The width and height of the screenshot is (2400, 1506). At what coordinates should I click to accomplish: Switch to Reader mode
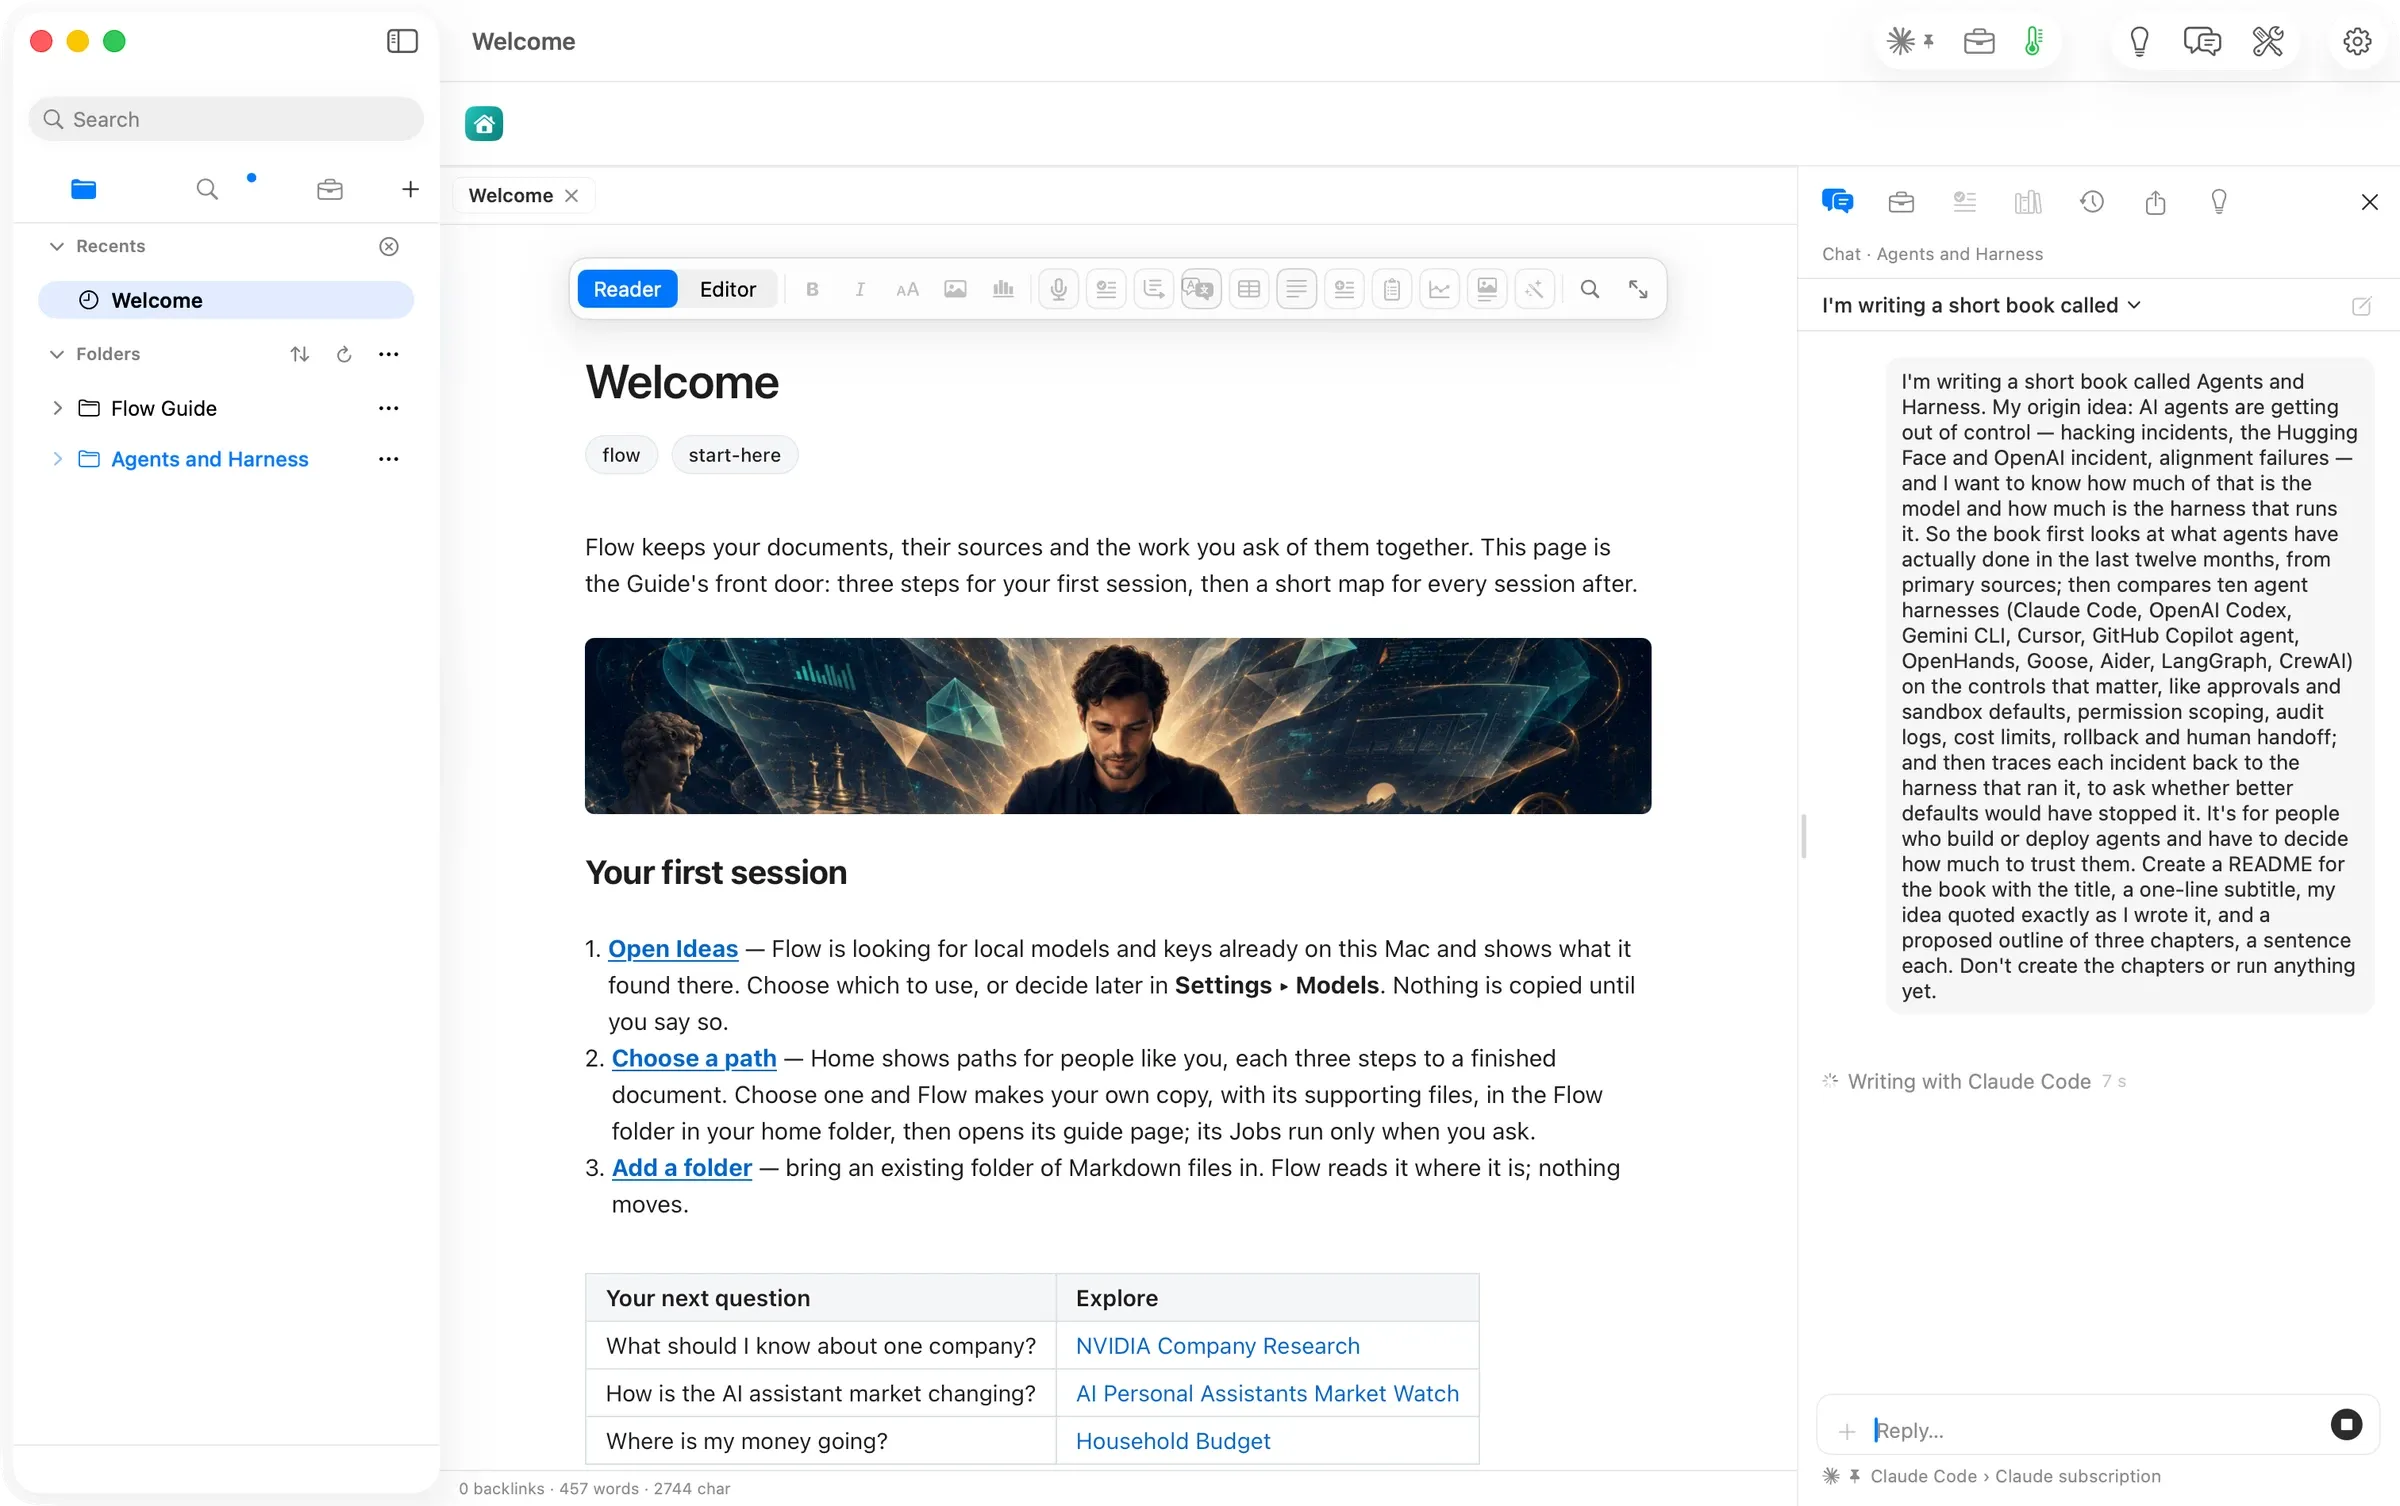pos(627,289)
